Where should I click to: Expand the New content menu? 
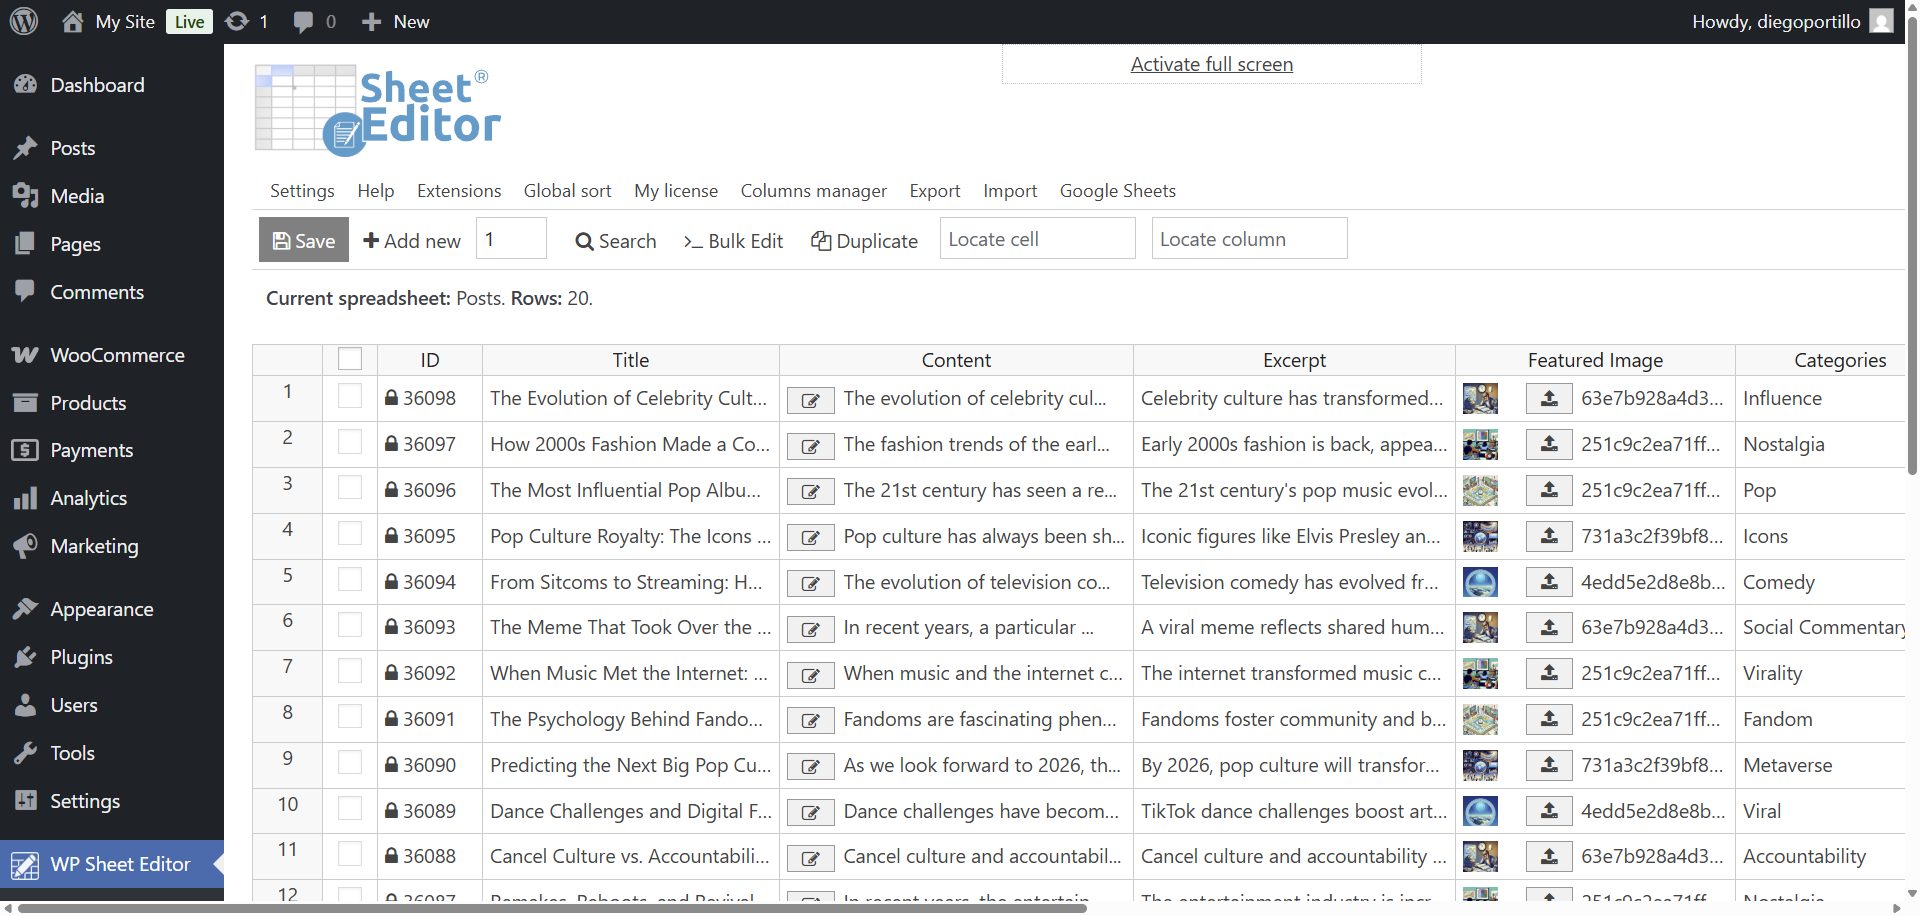point(396,21)
